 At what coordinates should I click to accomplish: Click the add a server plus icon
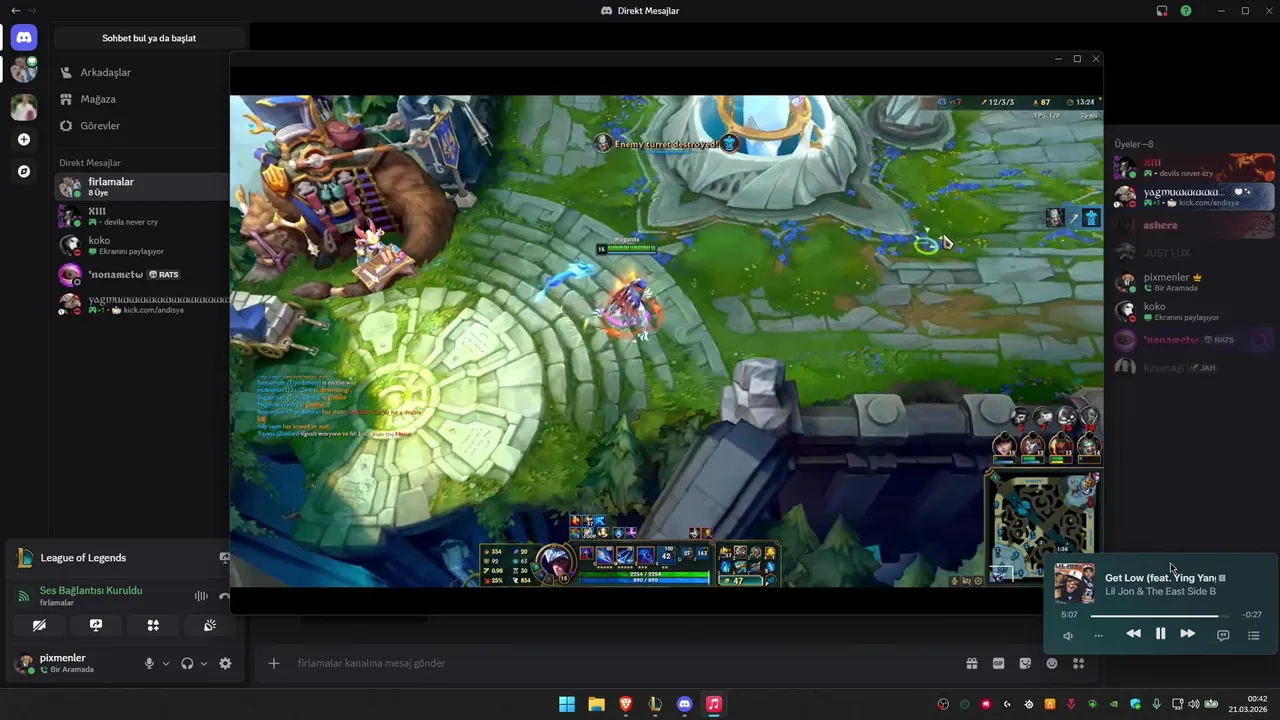[x=24, y=140]
